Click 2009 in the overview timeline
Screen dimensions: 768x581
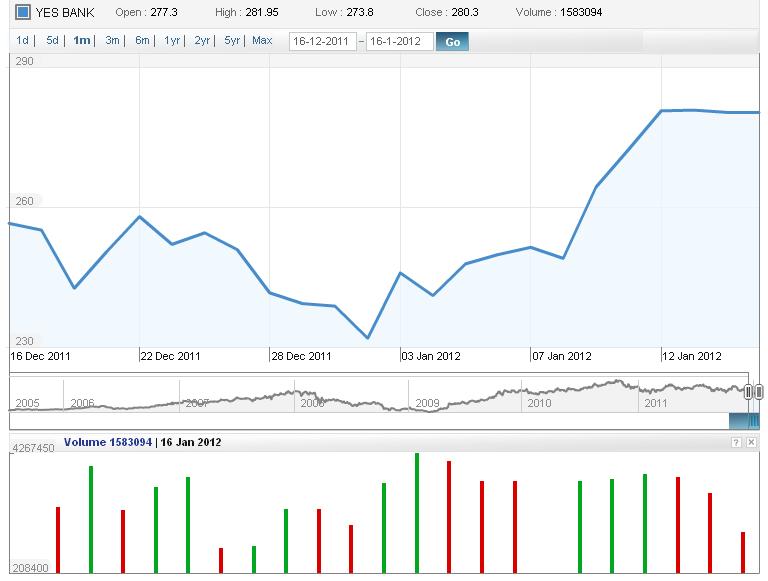427,403
